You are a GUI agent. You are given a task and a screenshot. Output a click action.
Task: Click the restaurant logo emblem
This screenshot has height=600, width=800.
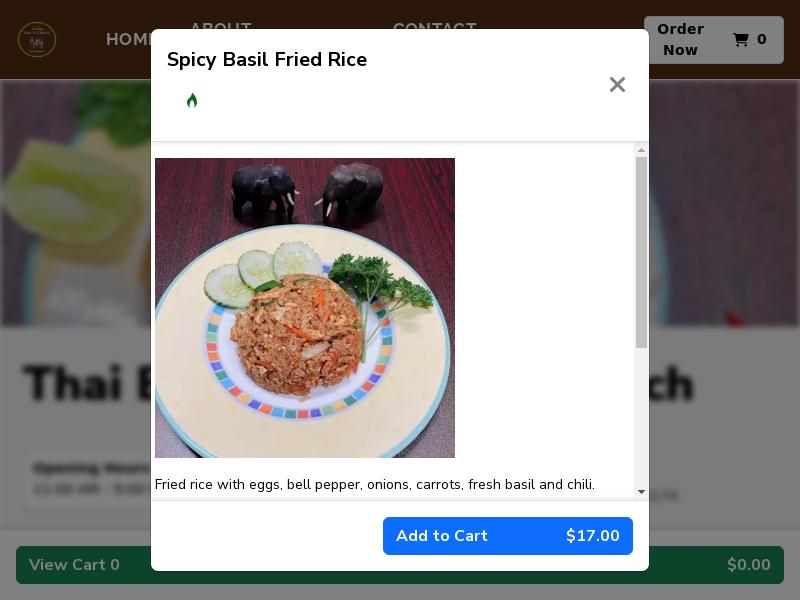click(37, 39)
